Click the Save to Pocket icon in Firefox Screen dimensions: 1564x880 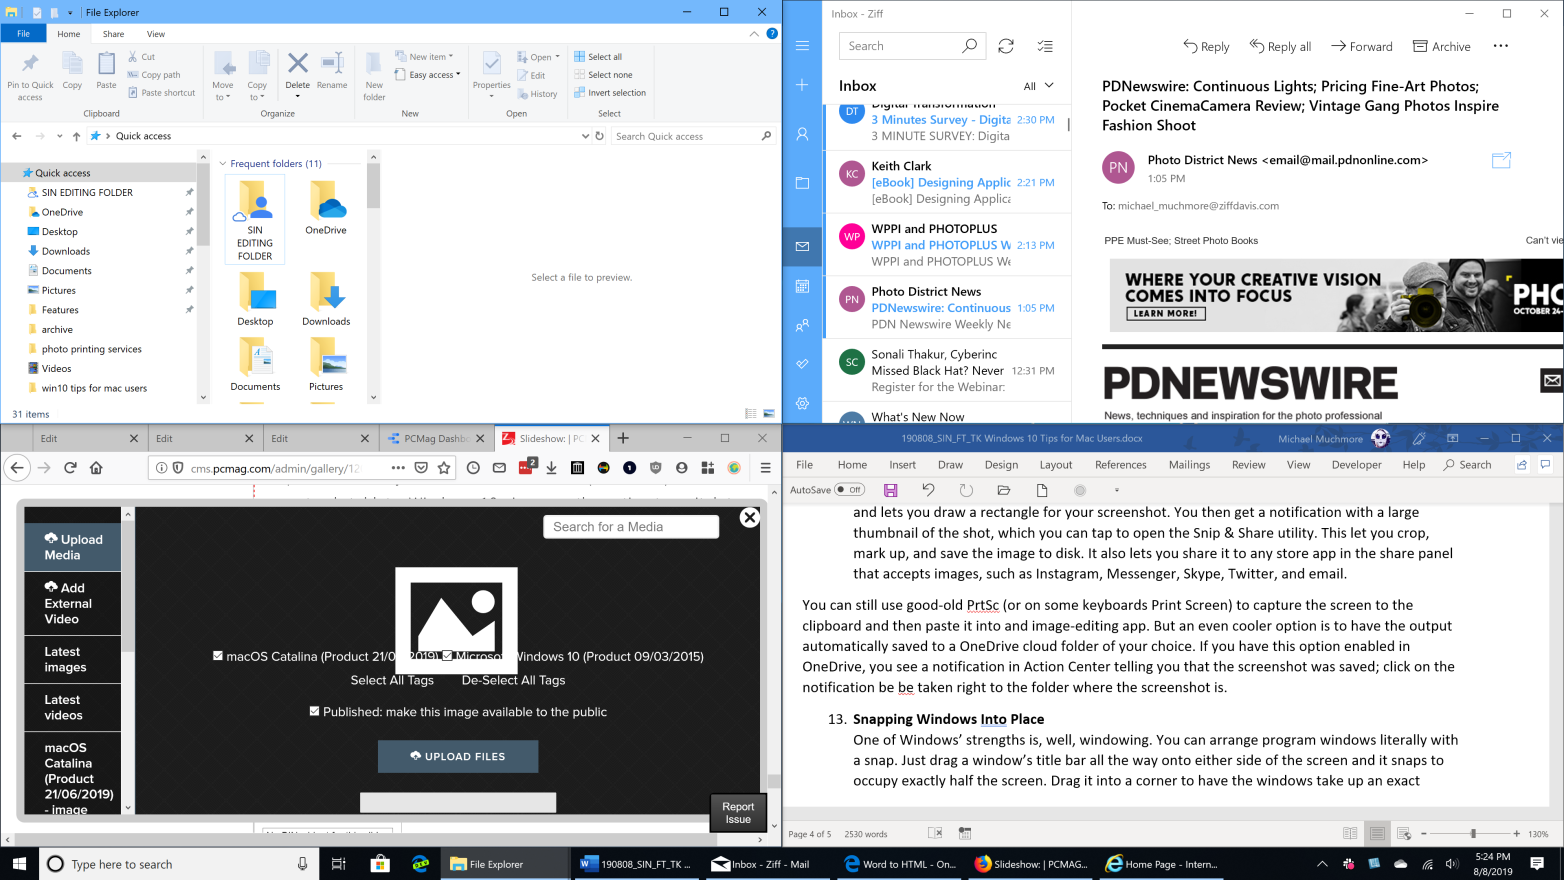421,467
